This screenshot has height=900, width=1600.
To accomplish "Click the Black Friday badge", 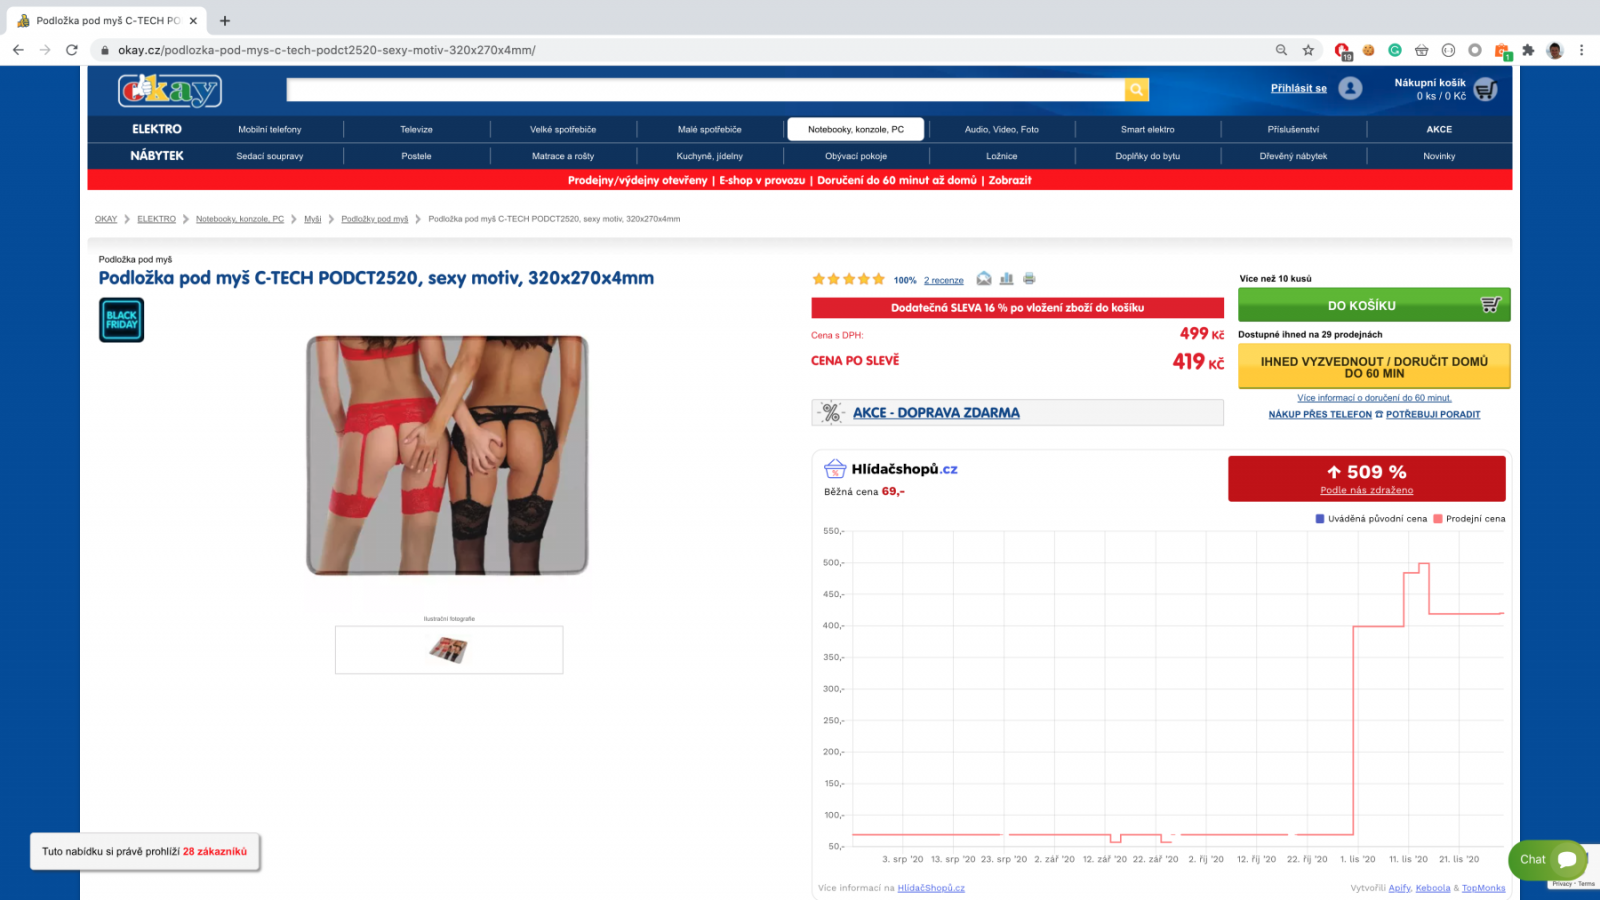I will 121,321.
